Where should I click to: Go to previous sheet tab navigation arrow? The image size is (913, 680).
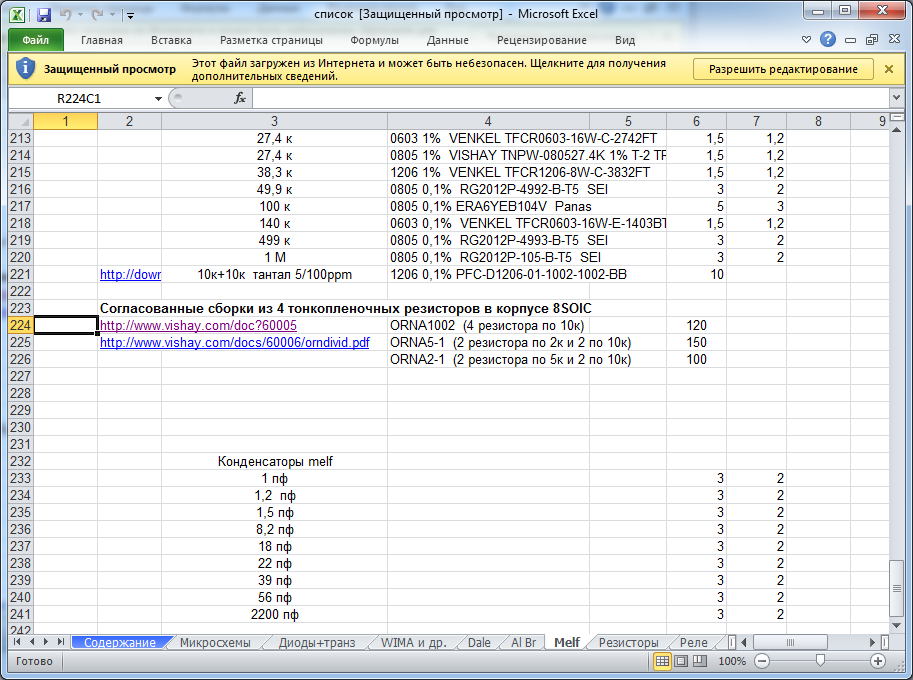point(31,642)
